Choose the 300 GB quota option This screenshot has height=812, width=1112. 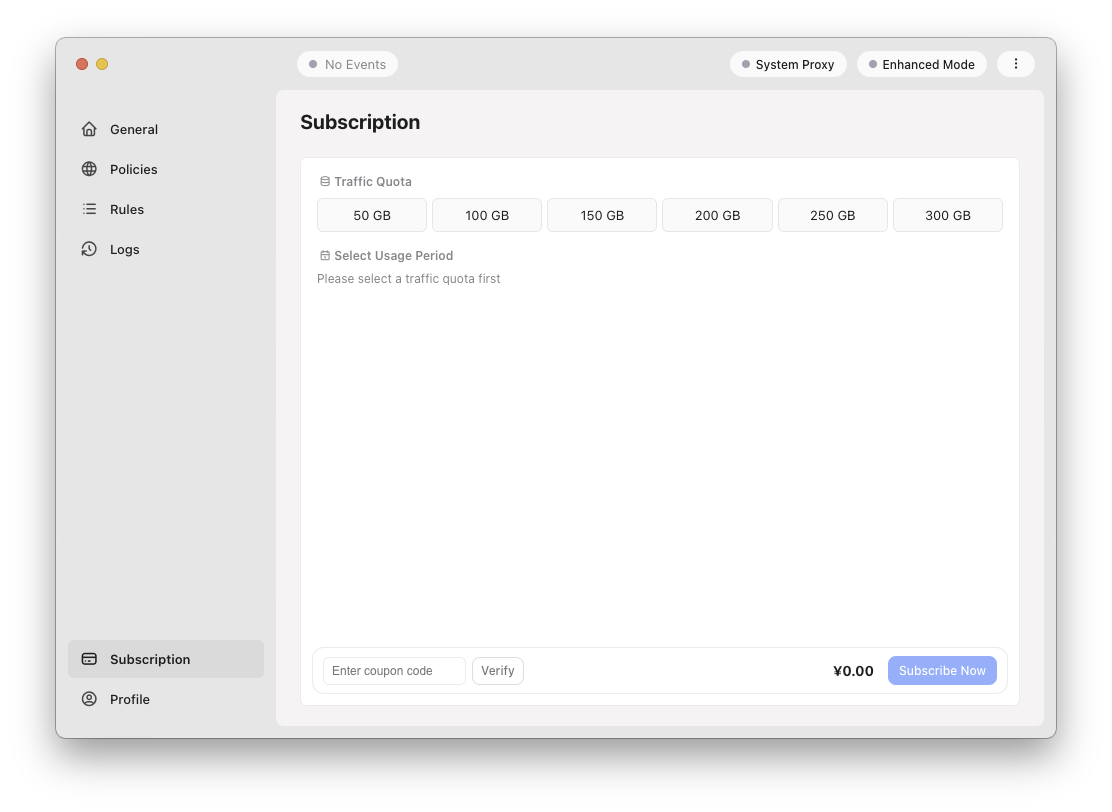coord(947,214)
